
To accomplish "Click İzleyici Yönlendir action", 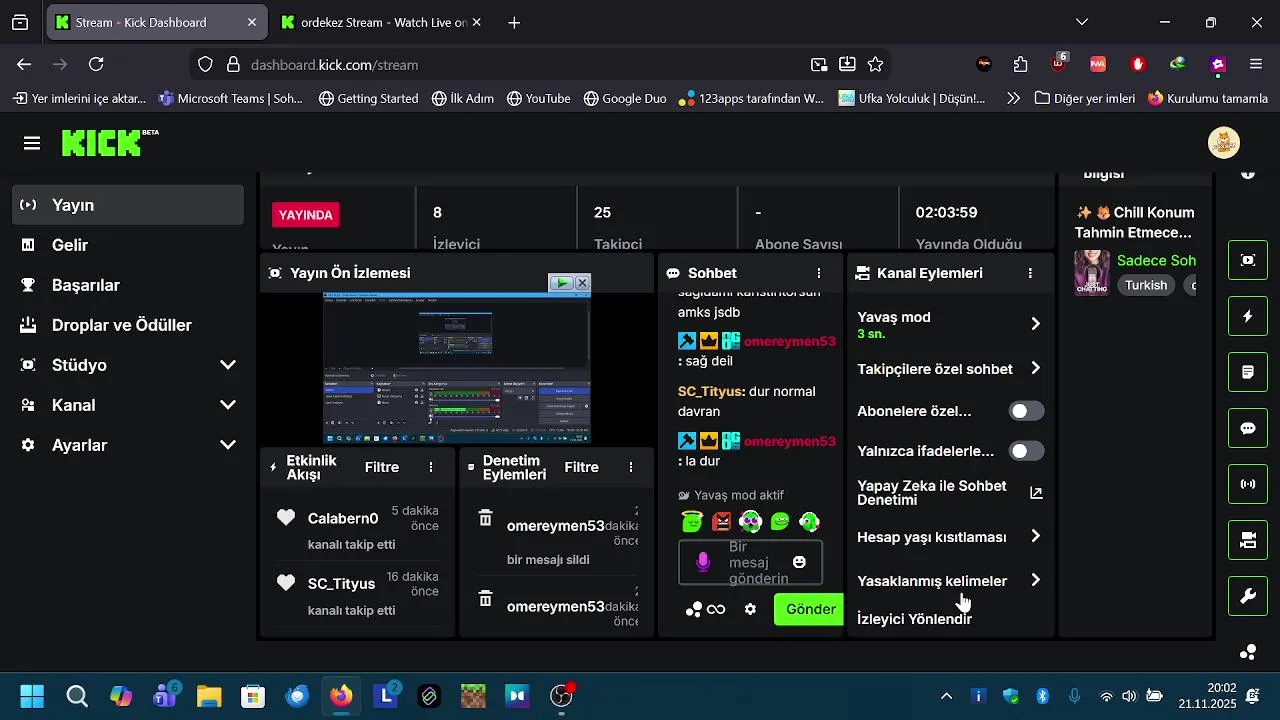I will [x=914, y=619].
